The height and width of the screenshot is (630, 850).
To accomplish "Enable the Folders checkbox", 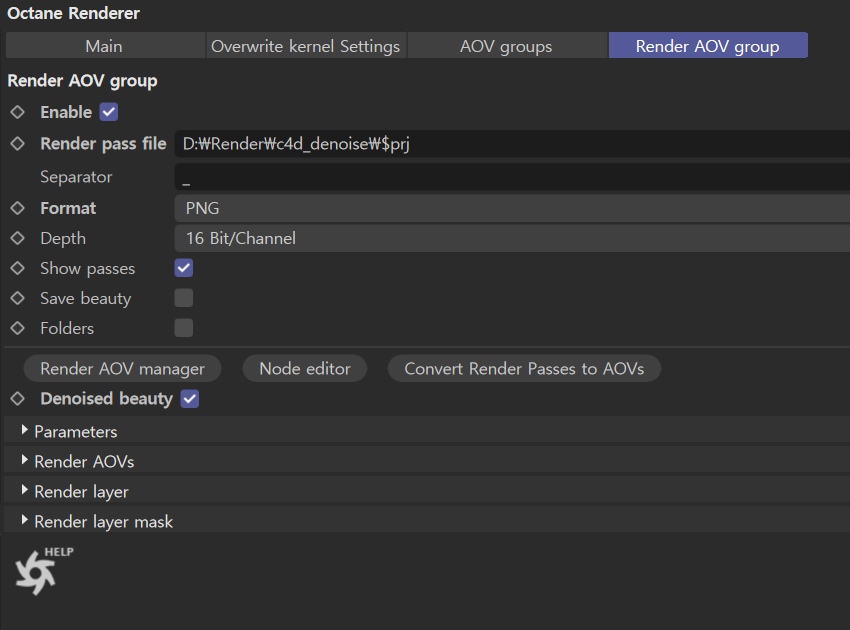I will [184, 328].
